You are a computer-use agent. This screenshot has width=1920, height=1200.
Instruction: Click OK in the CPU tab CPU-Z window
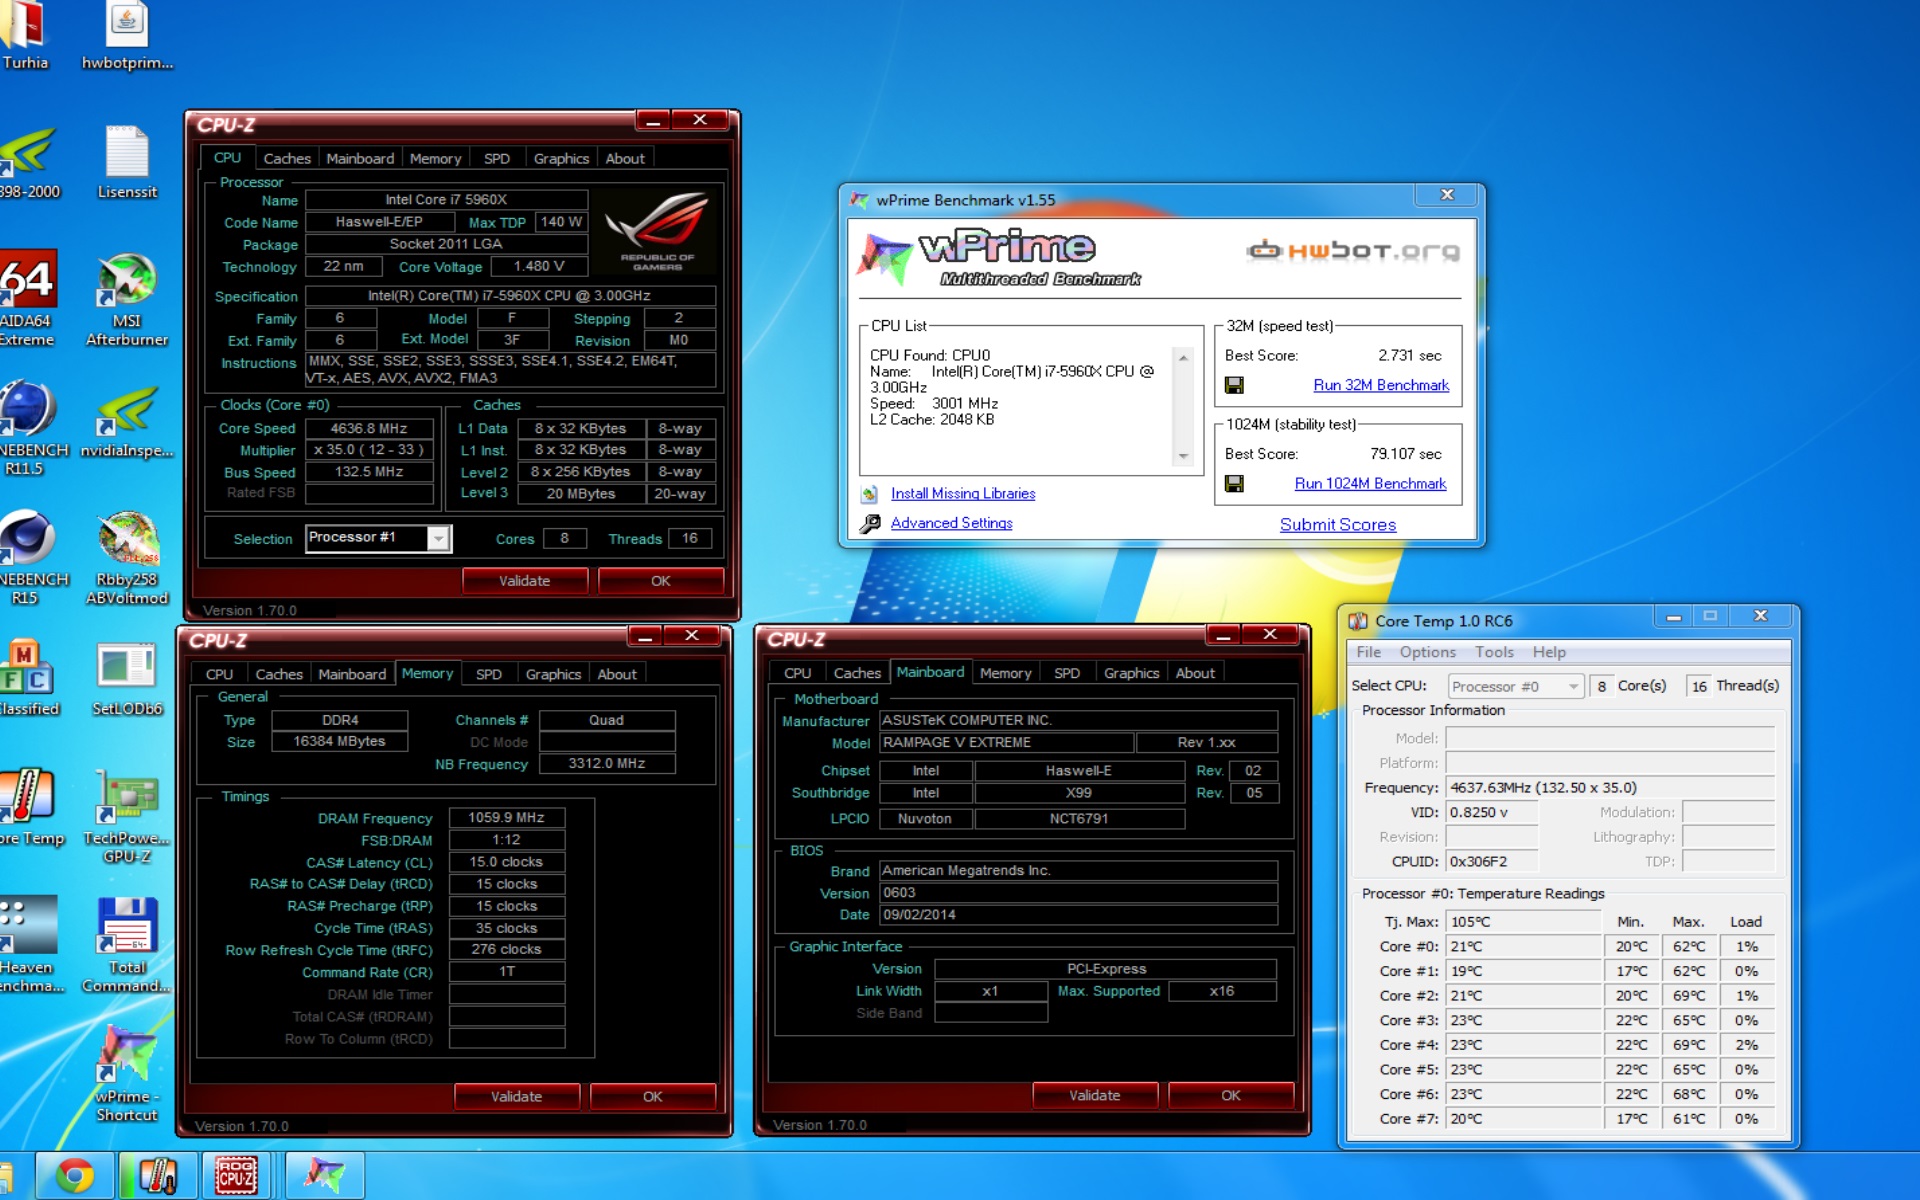pos(661,581)
